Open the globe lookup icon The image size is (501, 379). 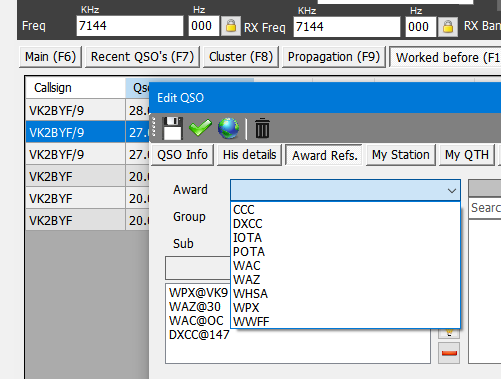point(228,128)
